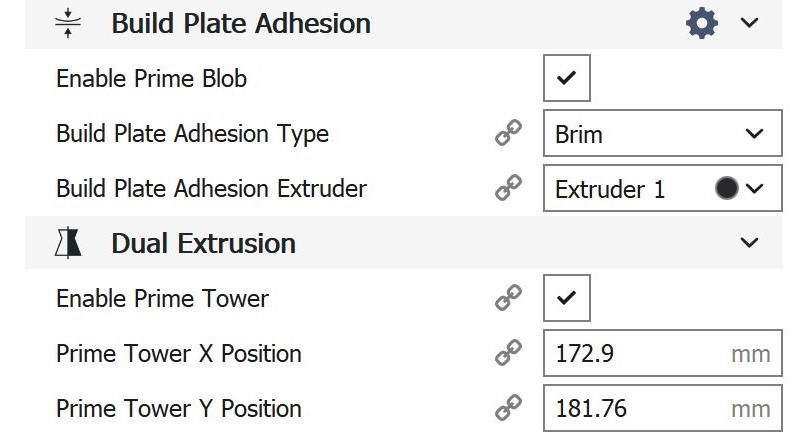Click the Build Plate Adhesion category icon

(67, 24)
